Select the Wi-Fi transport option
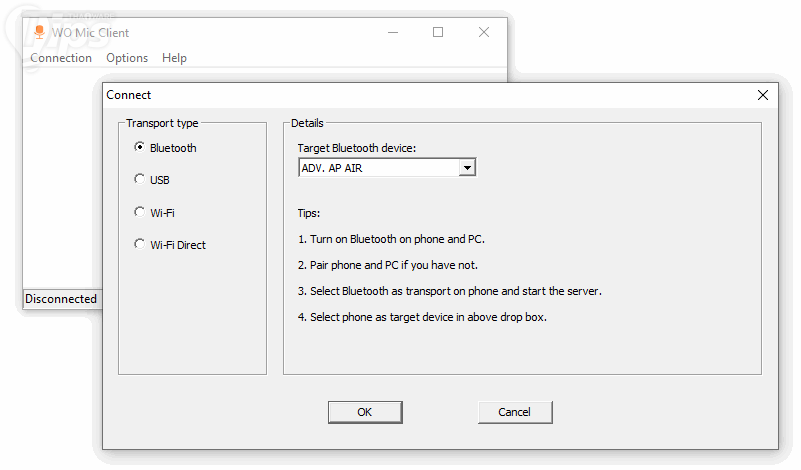Viewport: 801px width, 470px height. click(139, 212)
